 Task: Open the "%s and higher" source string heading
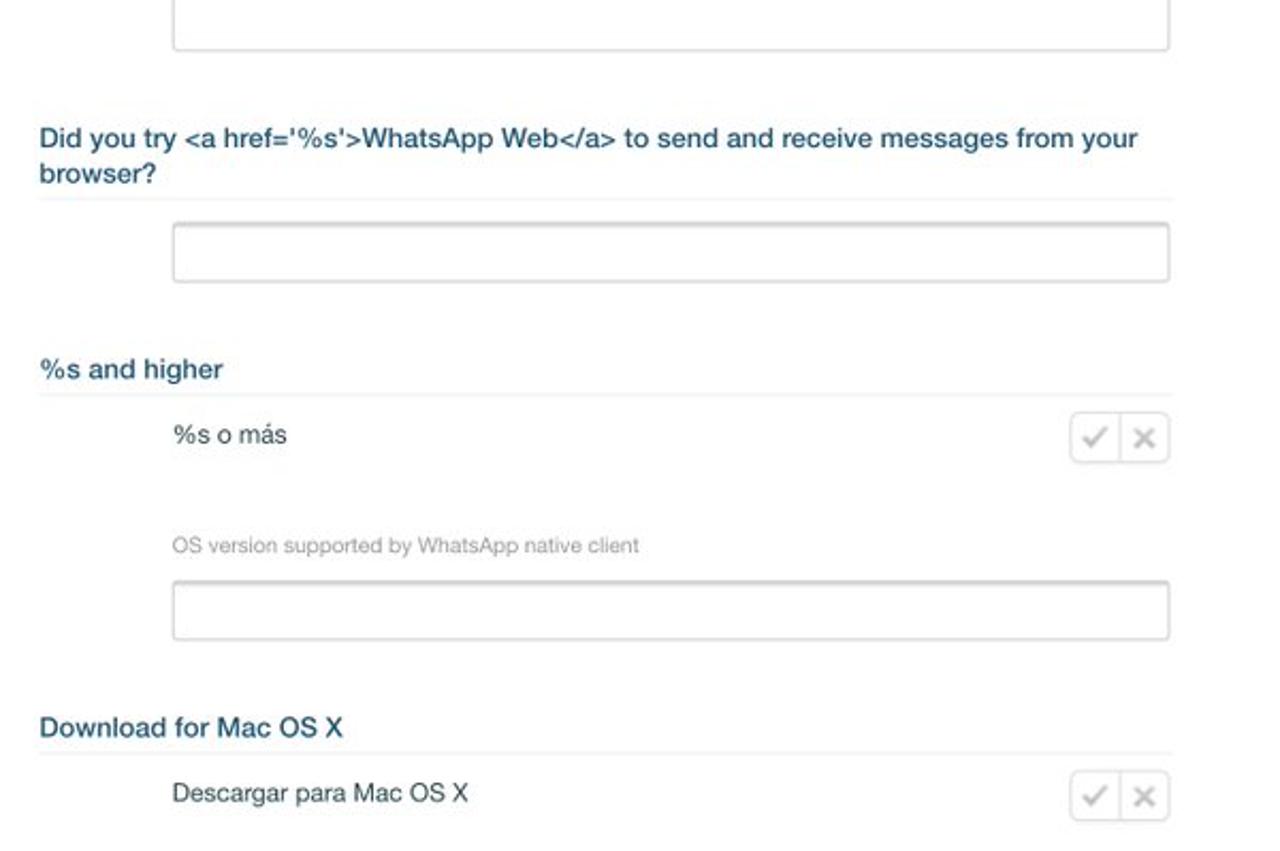[x=131, y=369]
